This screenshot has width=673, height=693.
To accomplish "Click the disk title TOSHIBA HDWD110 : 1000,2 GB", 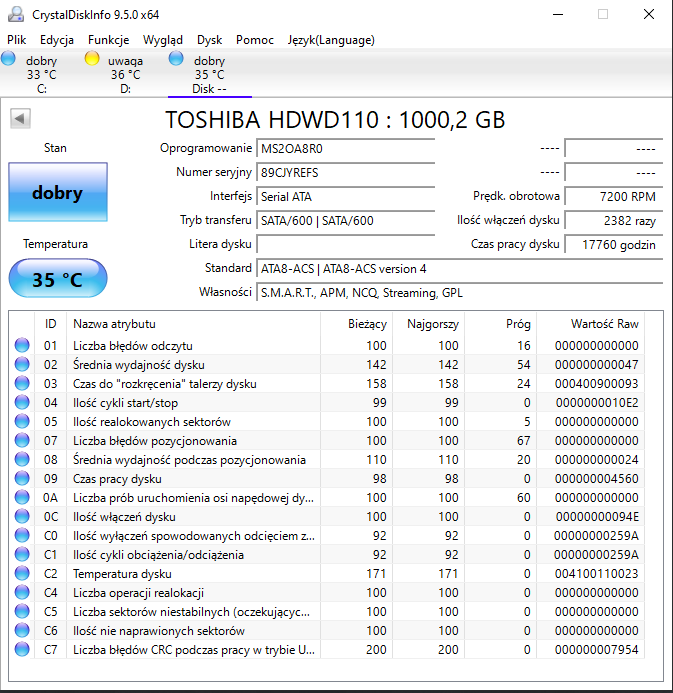I will click(335, 119).
